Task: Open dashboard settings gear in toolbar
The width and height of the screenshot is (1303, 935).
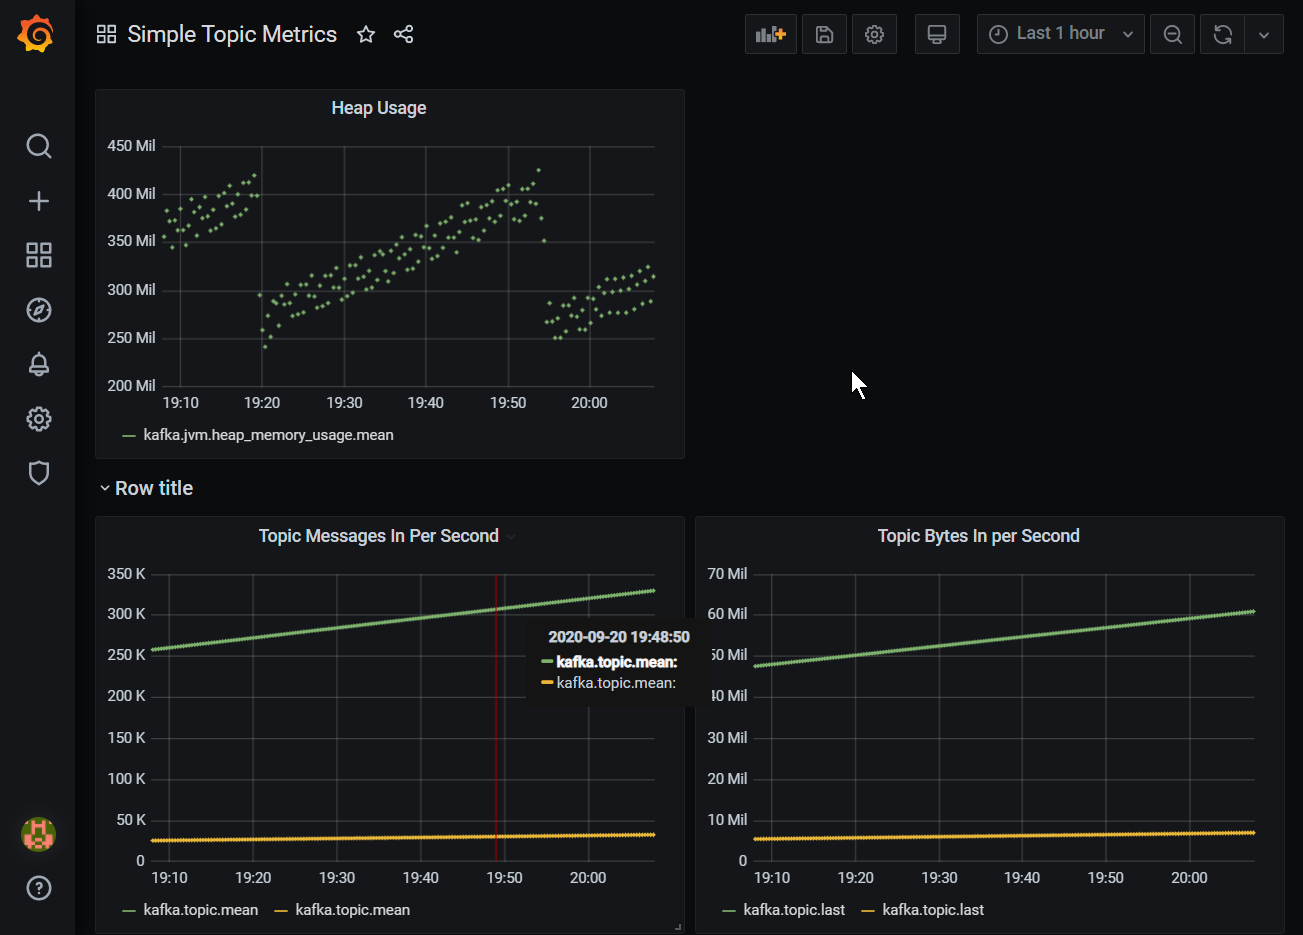Action: [x=874, y=34]
